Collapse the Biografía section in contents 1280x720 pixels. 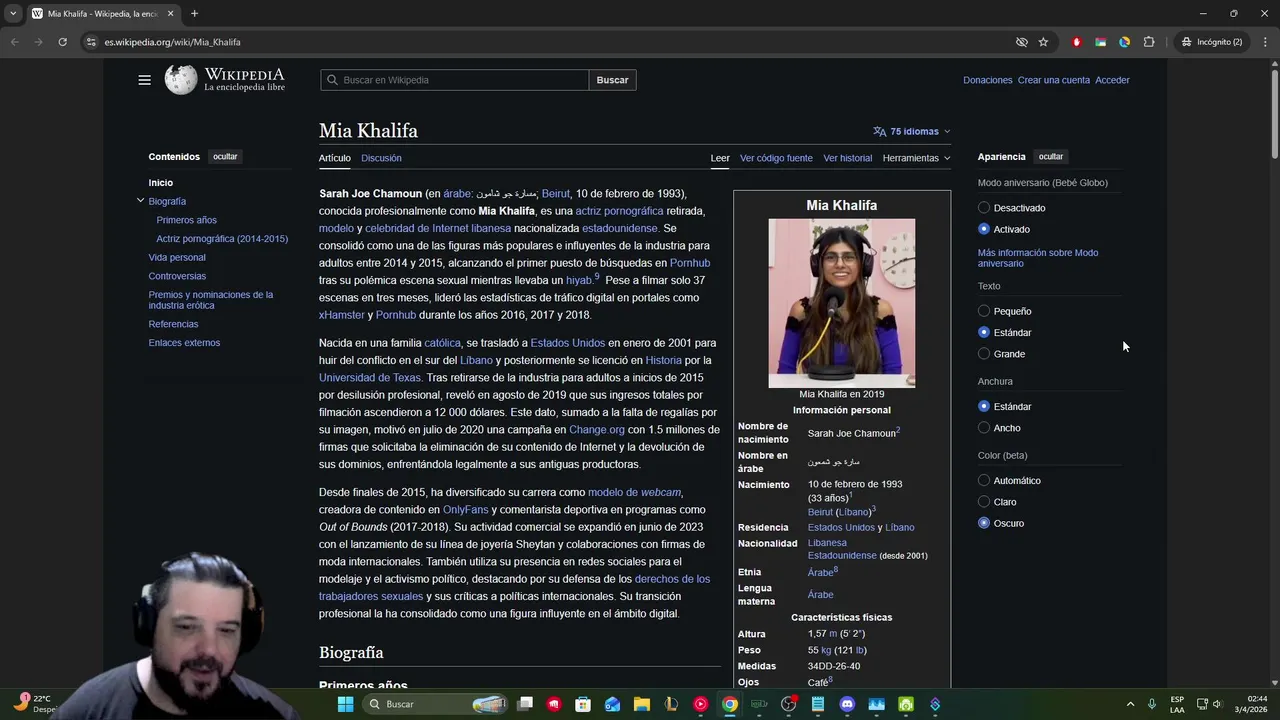click(x=140, y=201)
